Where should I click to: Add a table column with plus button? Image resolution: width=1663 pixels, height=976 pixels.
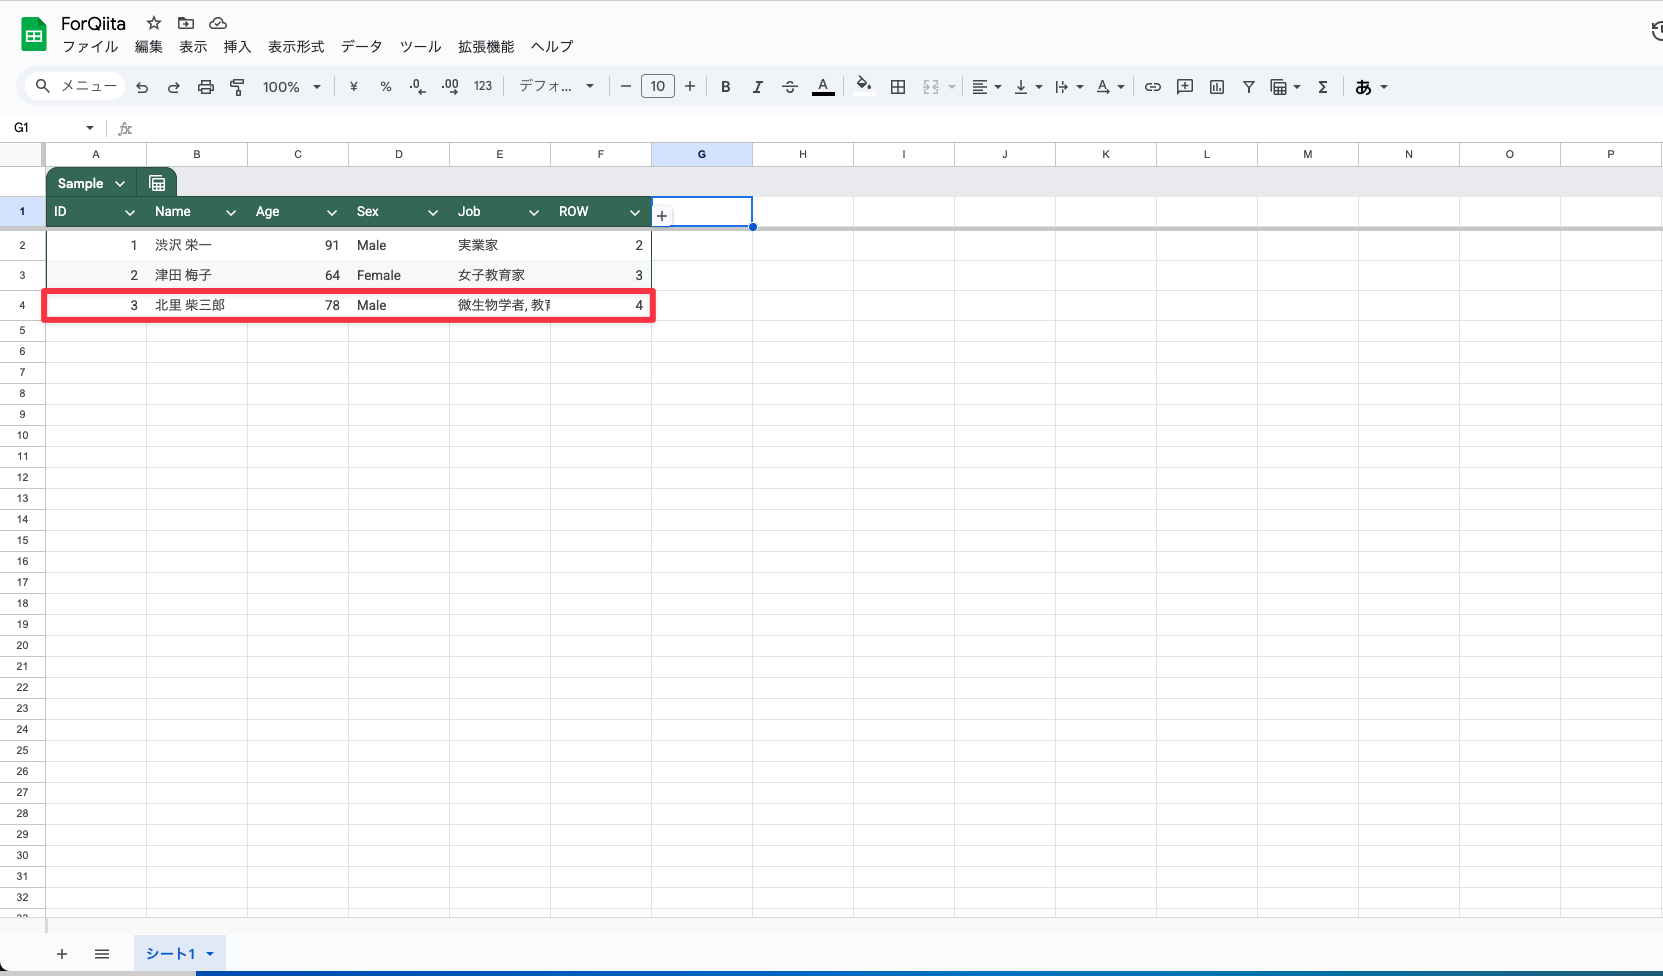(x=662, y=216)
